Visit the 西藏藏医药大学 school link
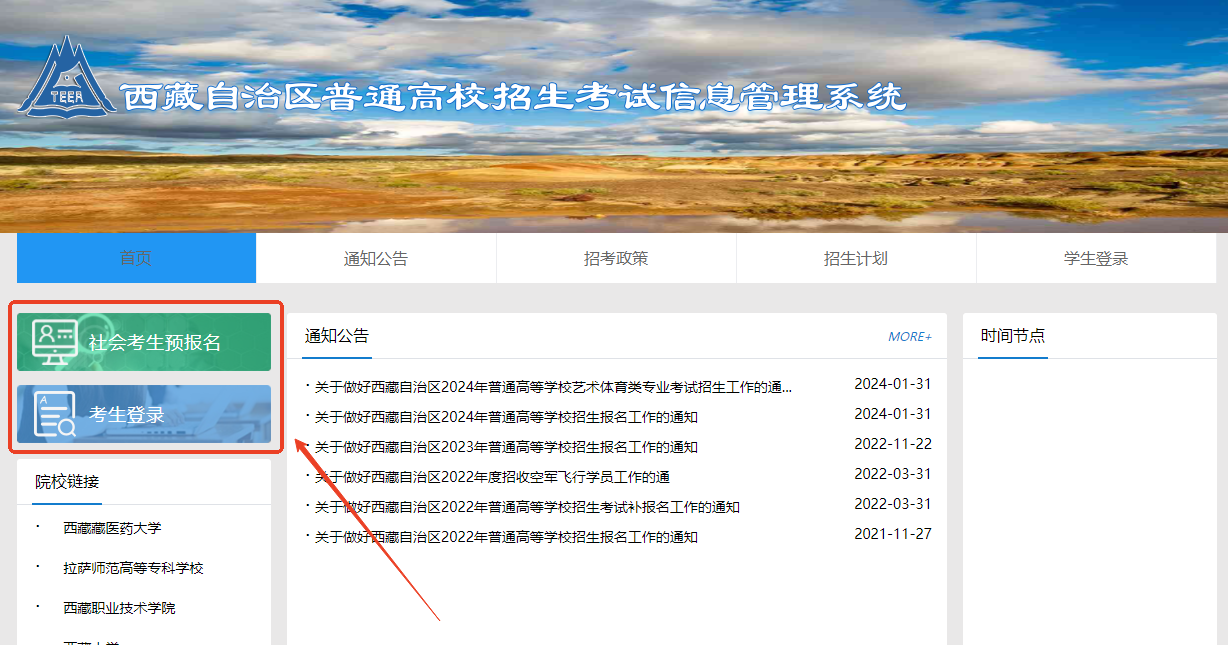1228x645 pixels. 112,528
